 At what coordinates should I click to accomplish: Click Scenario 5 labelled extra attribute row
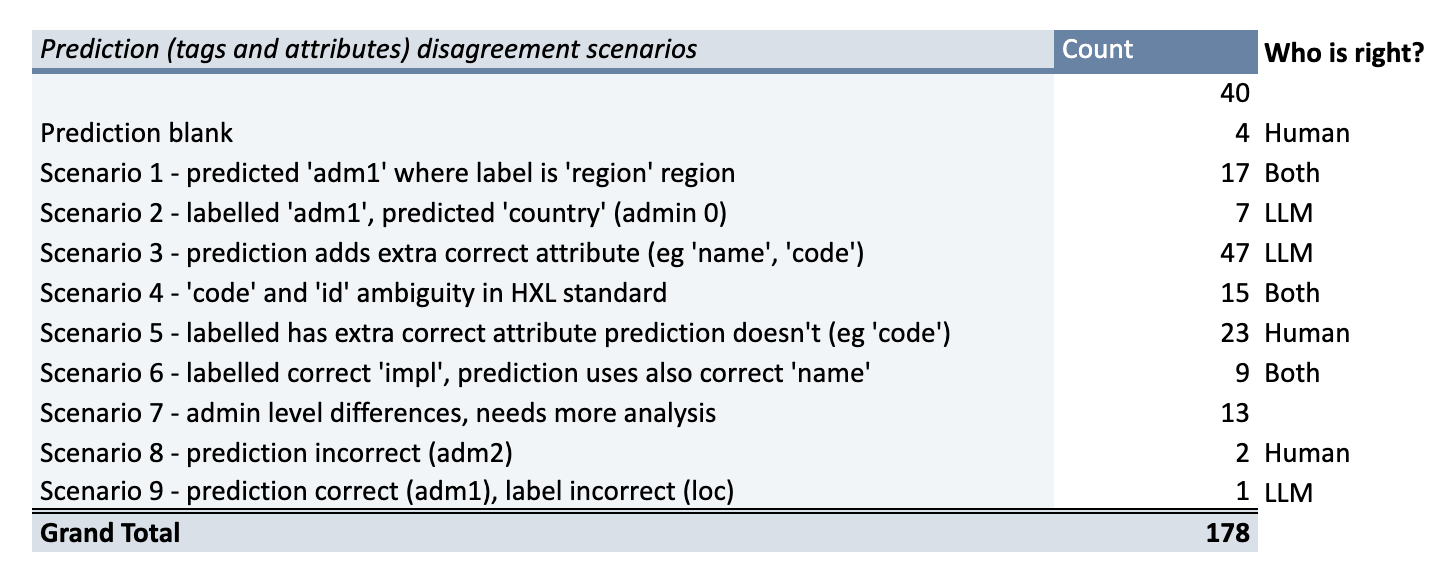click(x=494, y=333)
